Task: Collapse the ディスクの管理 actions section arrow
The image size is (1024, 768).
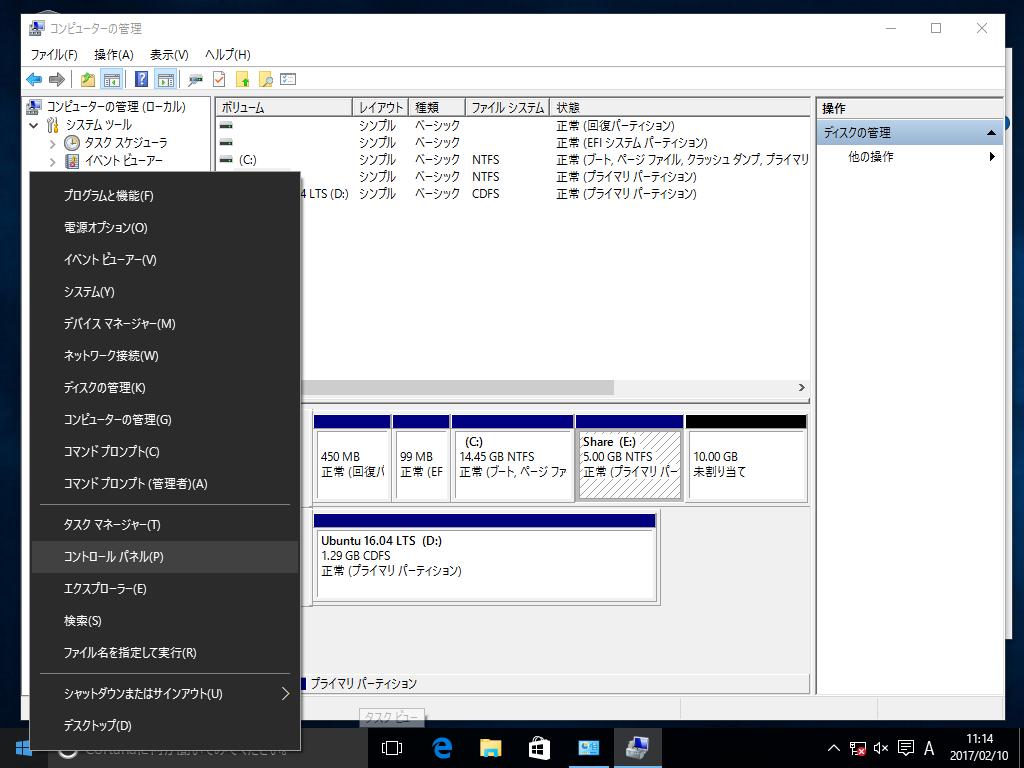Action: [x=991, y=133]
